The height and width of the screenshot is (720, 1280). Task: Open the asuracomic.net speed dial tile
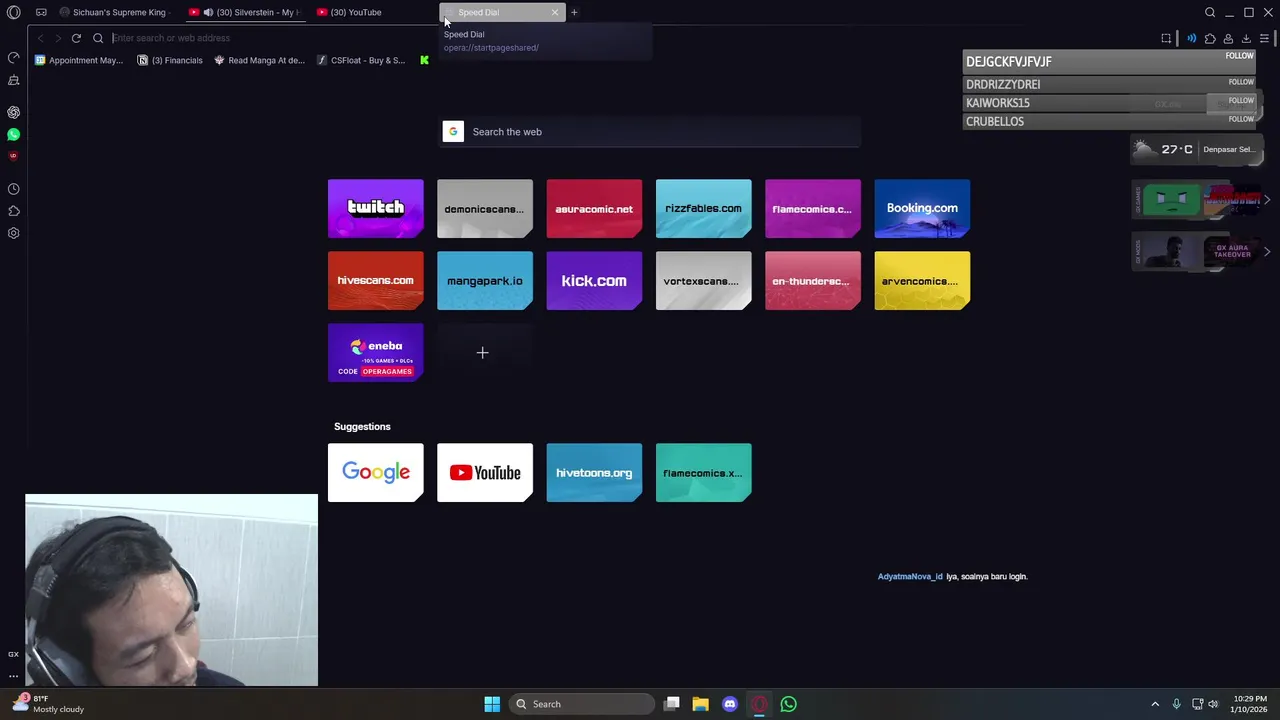(594, 209)
